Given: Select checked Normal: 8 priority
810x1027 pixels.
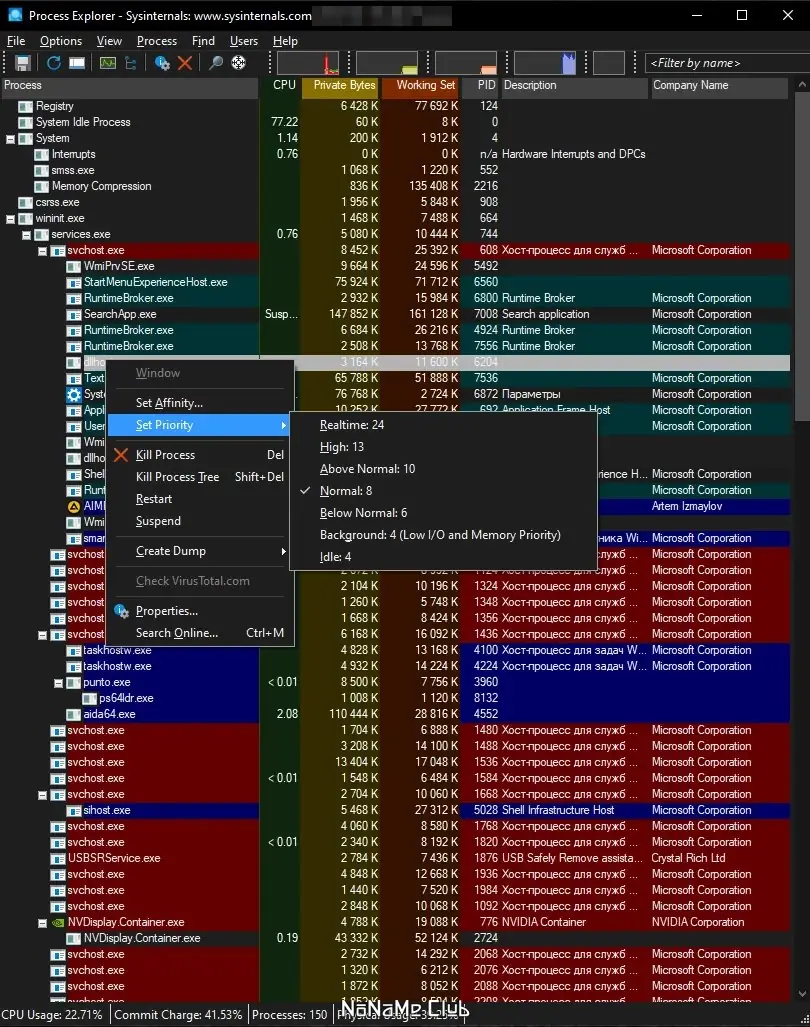Looking at the screenshot, I should tap(443, 491).
